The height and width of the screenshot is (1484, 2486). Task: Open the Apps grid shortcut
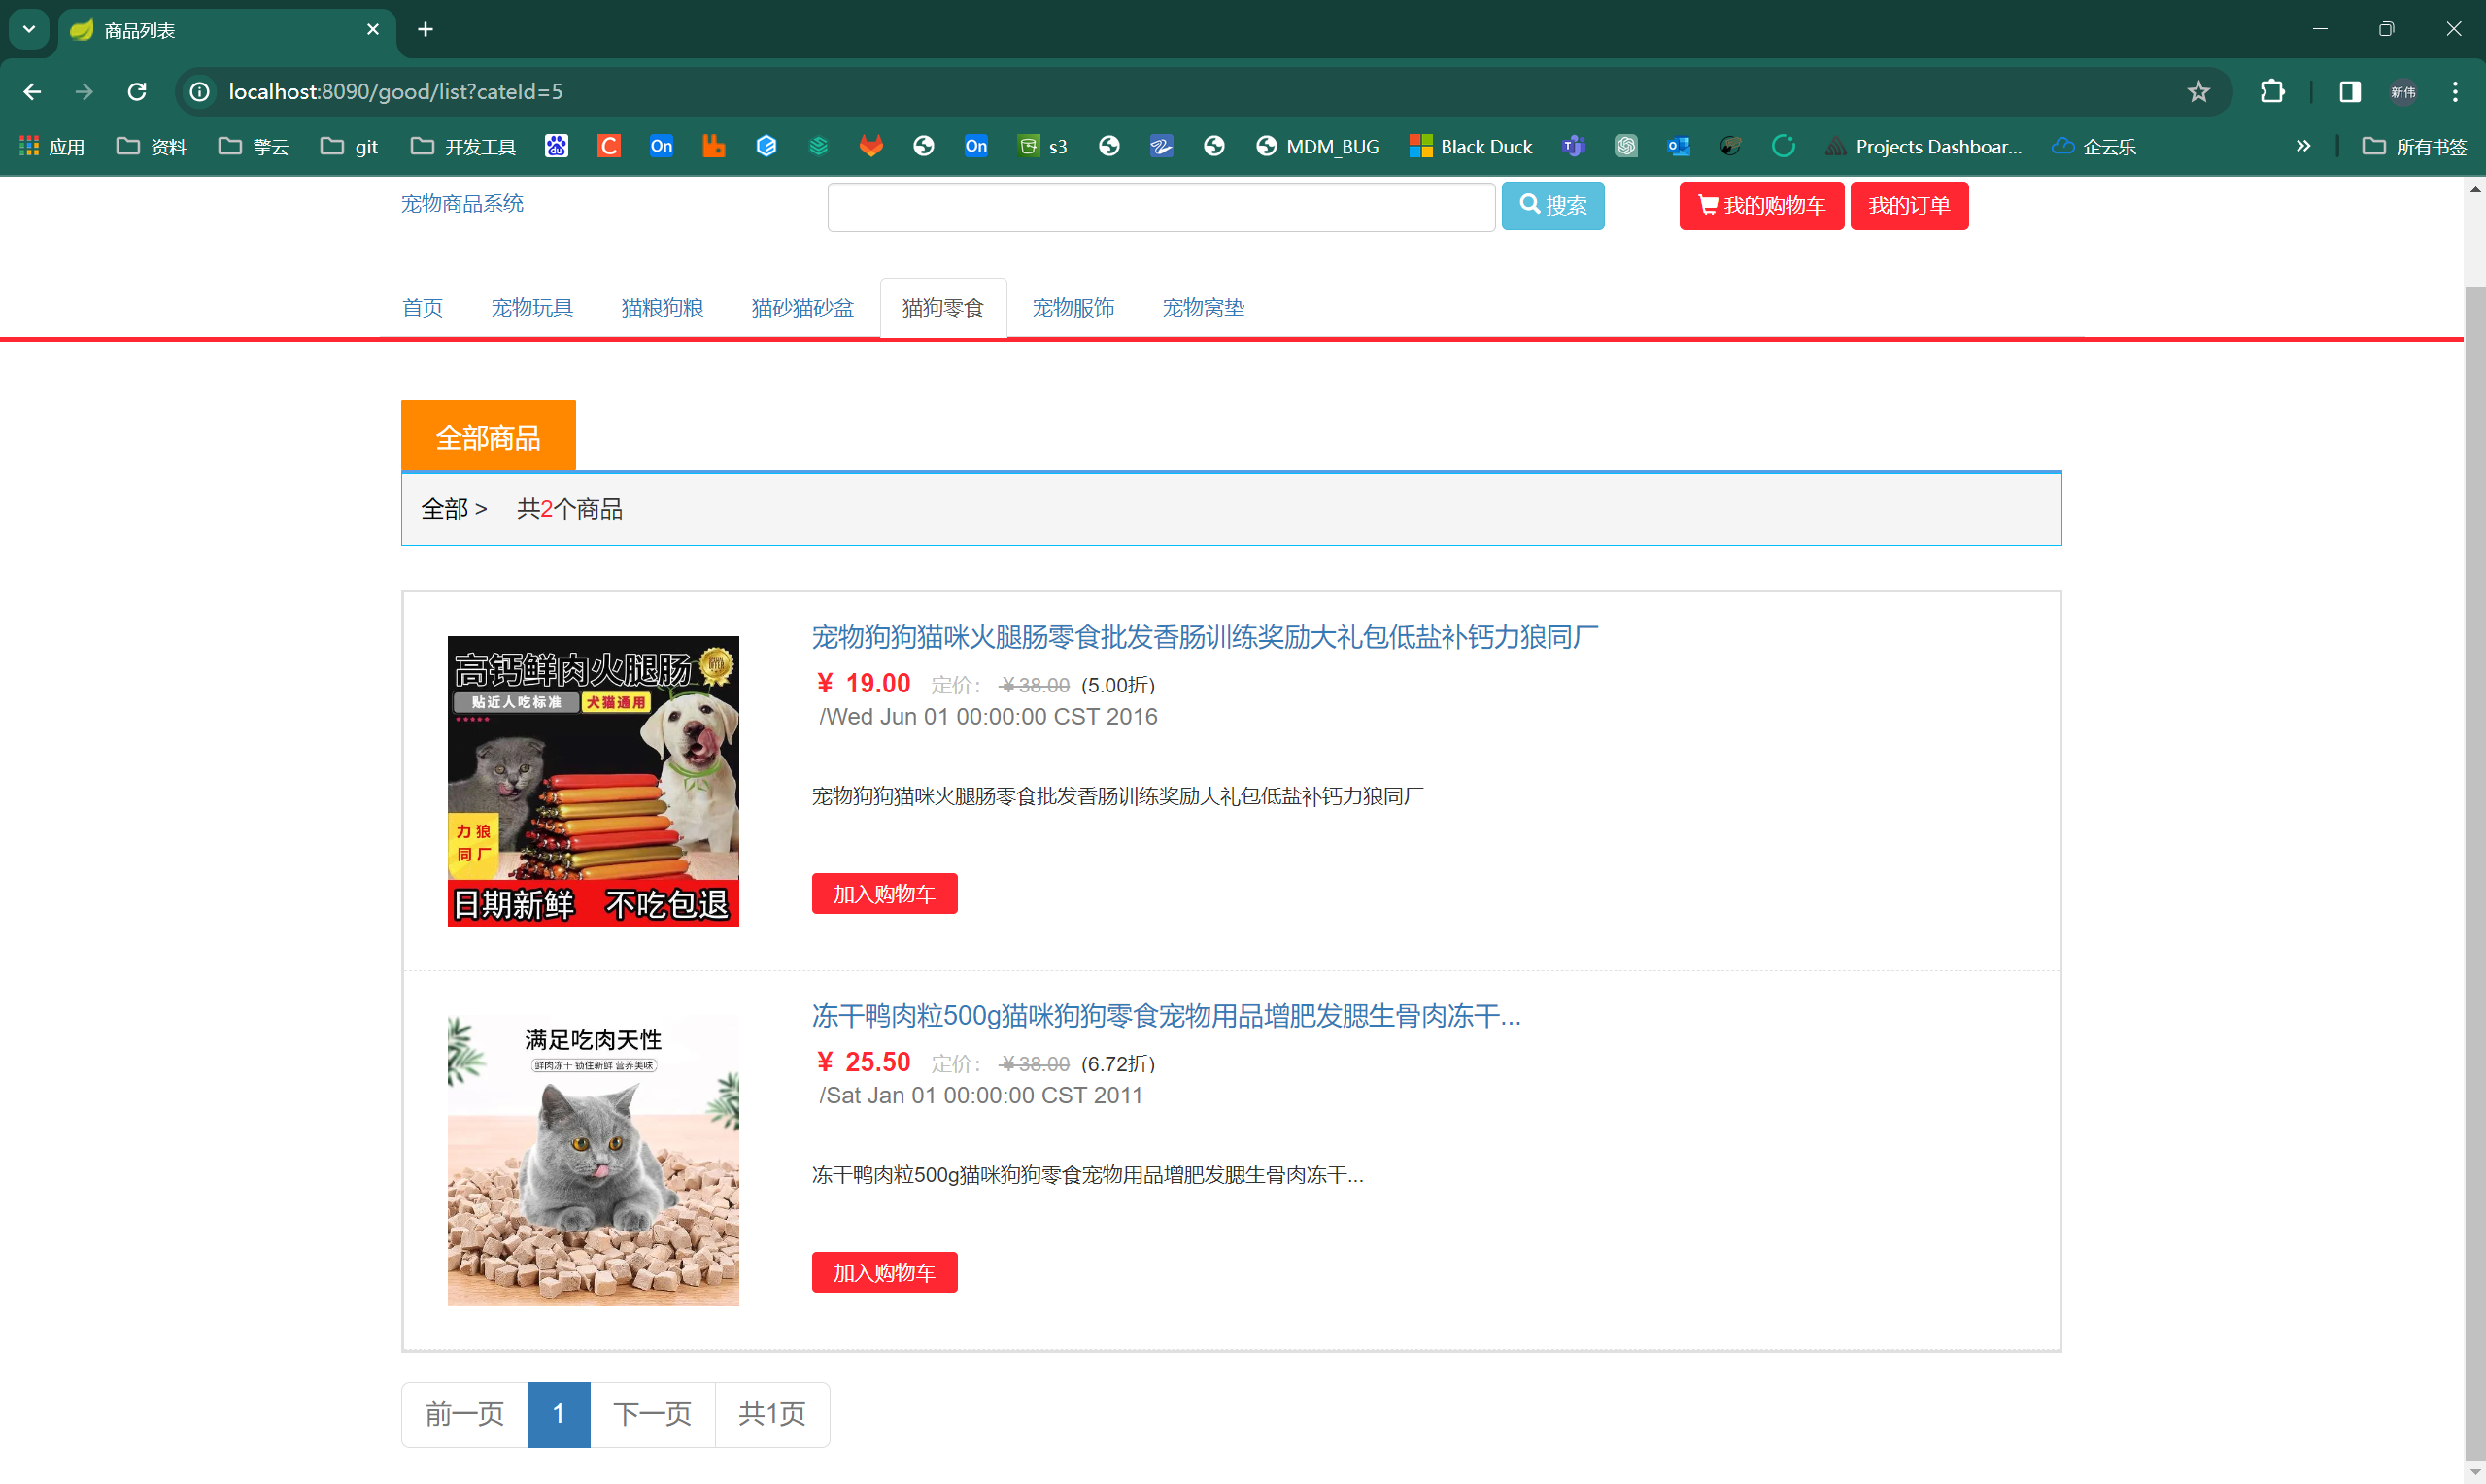point(52,147)
